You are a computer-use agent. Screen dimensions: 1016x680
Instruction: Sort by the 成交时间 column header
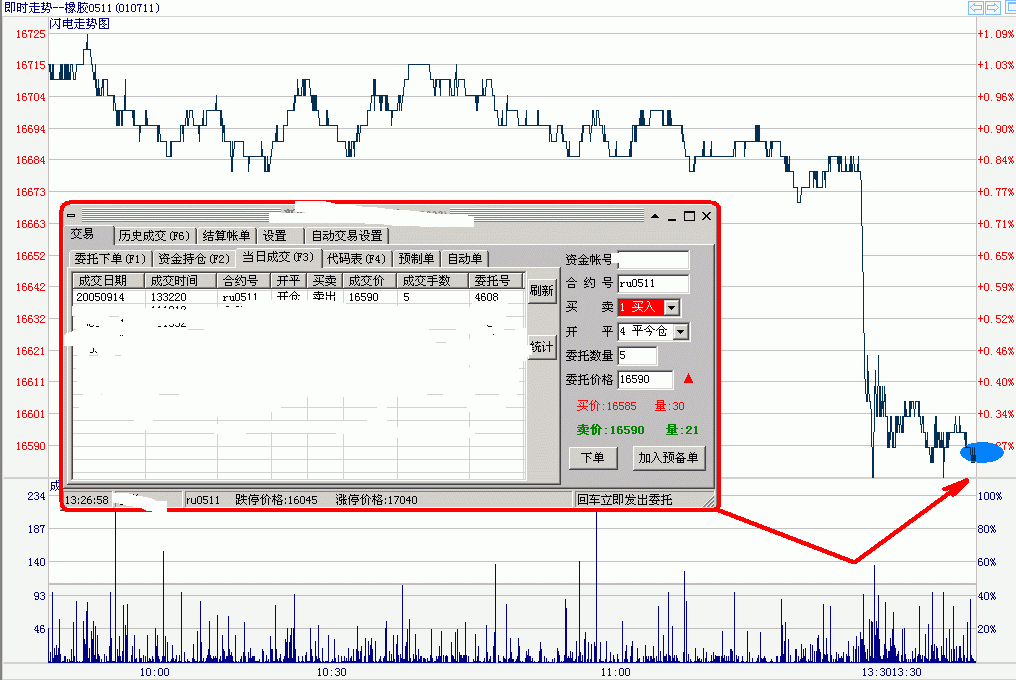tap(180, 281)
